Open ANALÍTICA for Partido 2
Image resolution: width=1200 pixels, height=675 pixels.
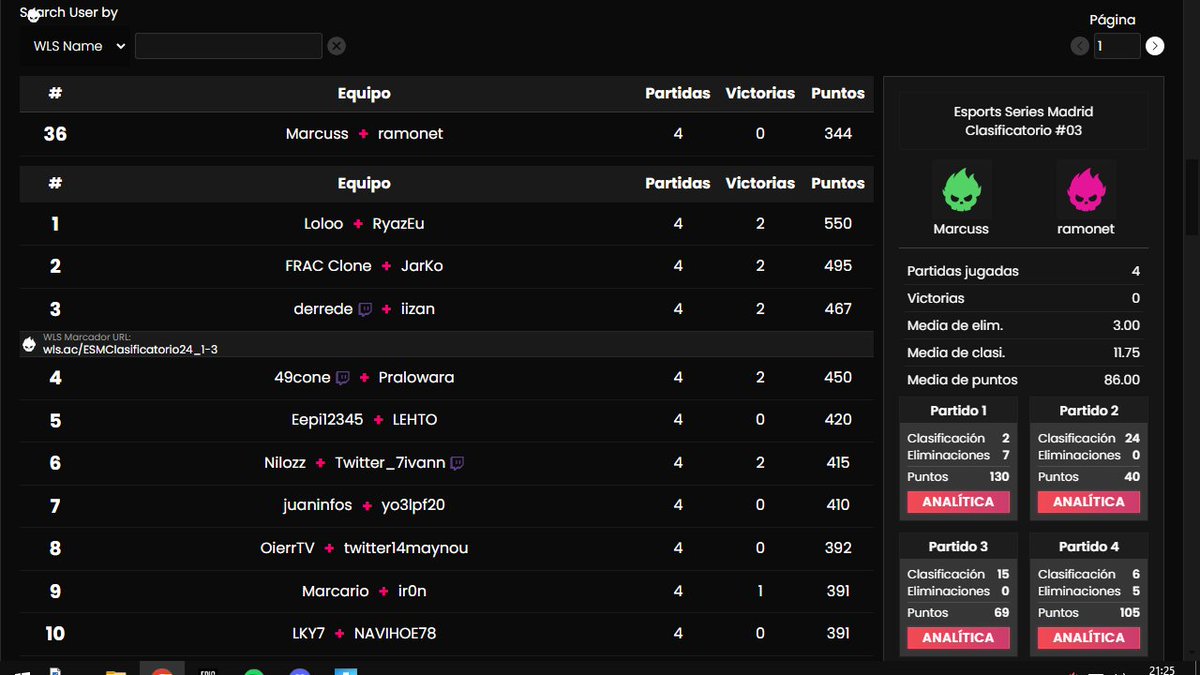[x=1088, y=502]
